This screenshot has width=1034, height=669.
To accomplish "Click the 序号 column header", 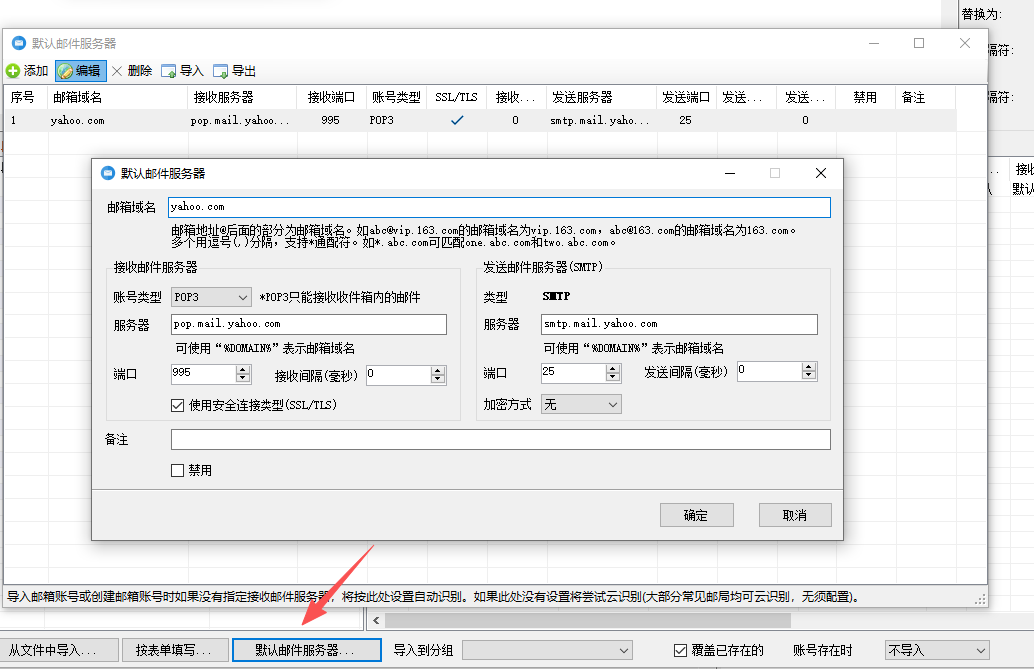I will 26,98.
